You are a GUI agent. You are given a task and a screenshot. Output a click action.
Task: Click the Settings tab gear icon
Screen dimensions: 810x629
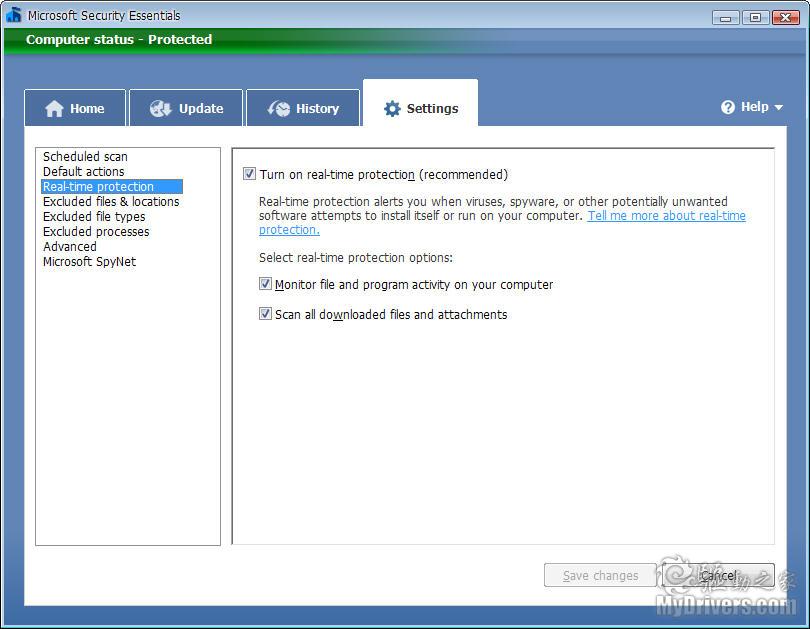click(x=392, y=108)
